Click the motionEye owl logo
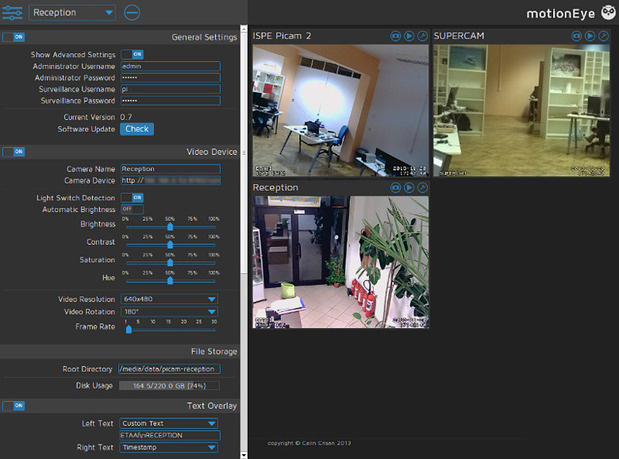The height and width of the screenshot is (459, 619). click(x=606, y=14)
